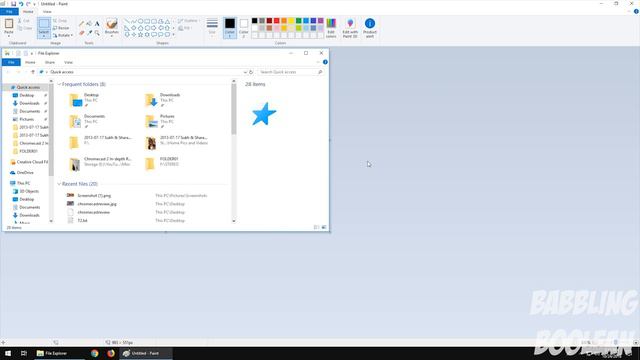
Task: Open Chrome from the taskbar
Action: 95,353
